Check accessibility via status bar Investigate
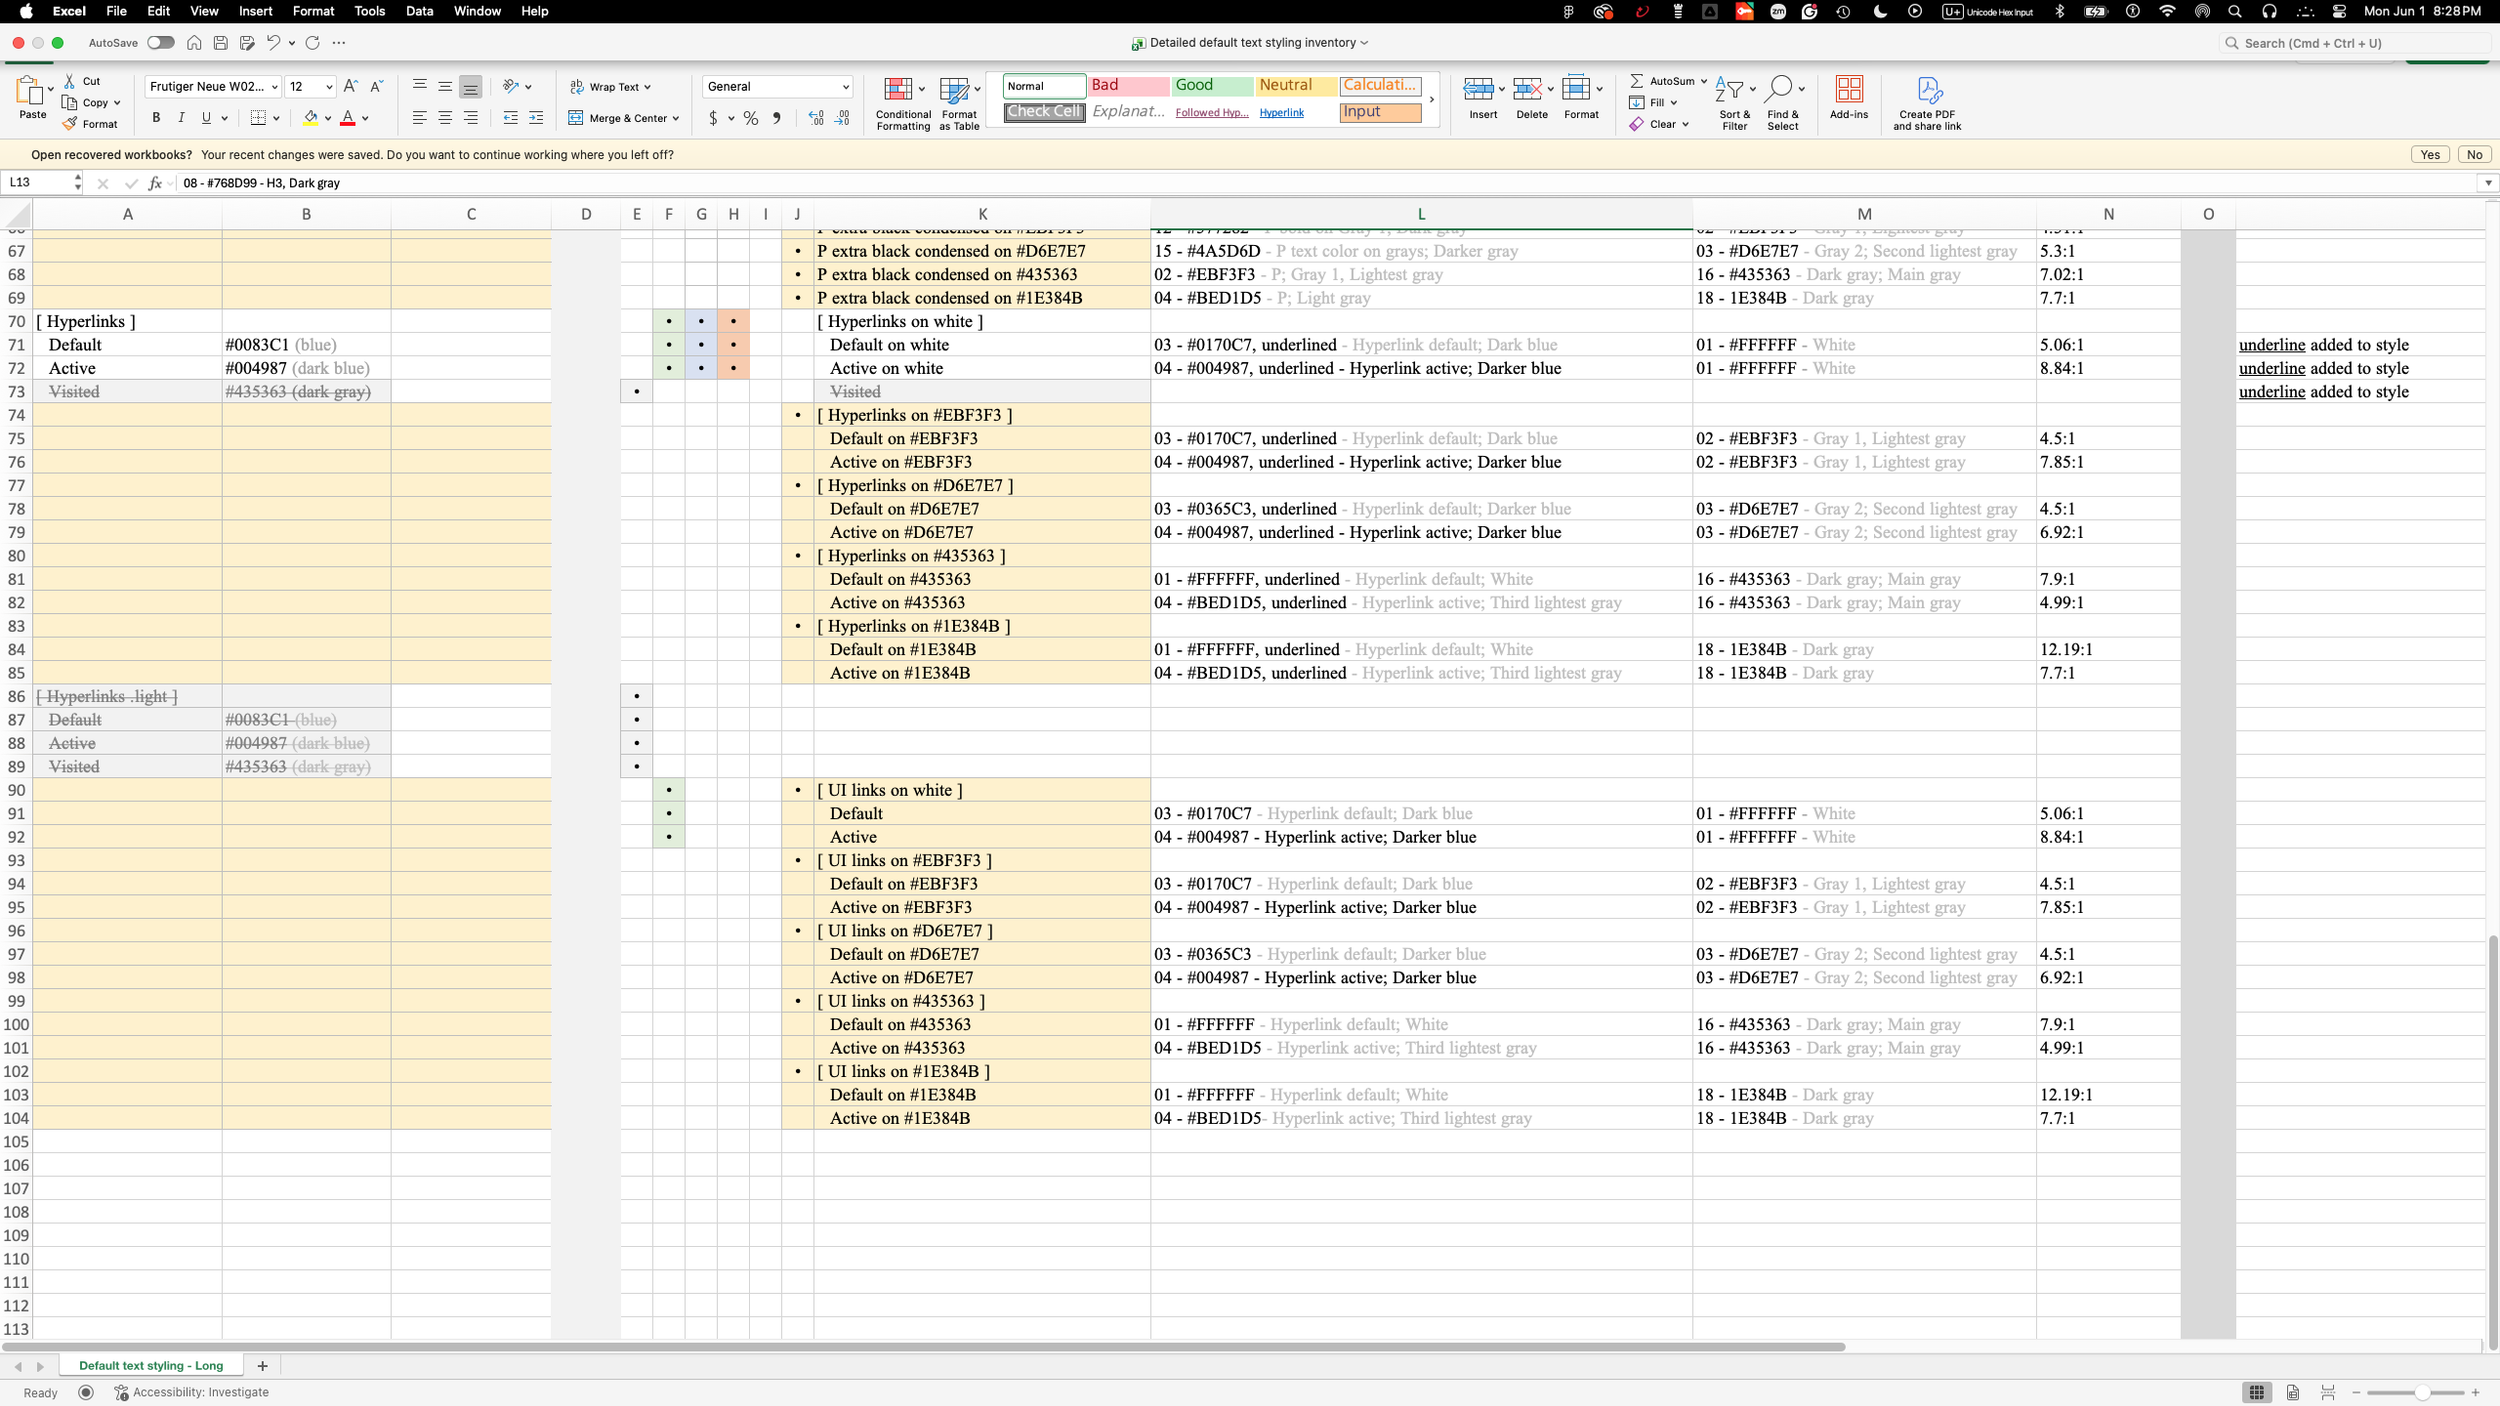This screenshot has height=1406, width=2500. tap(191, 1392)
